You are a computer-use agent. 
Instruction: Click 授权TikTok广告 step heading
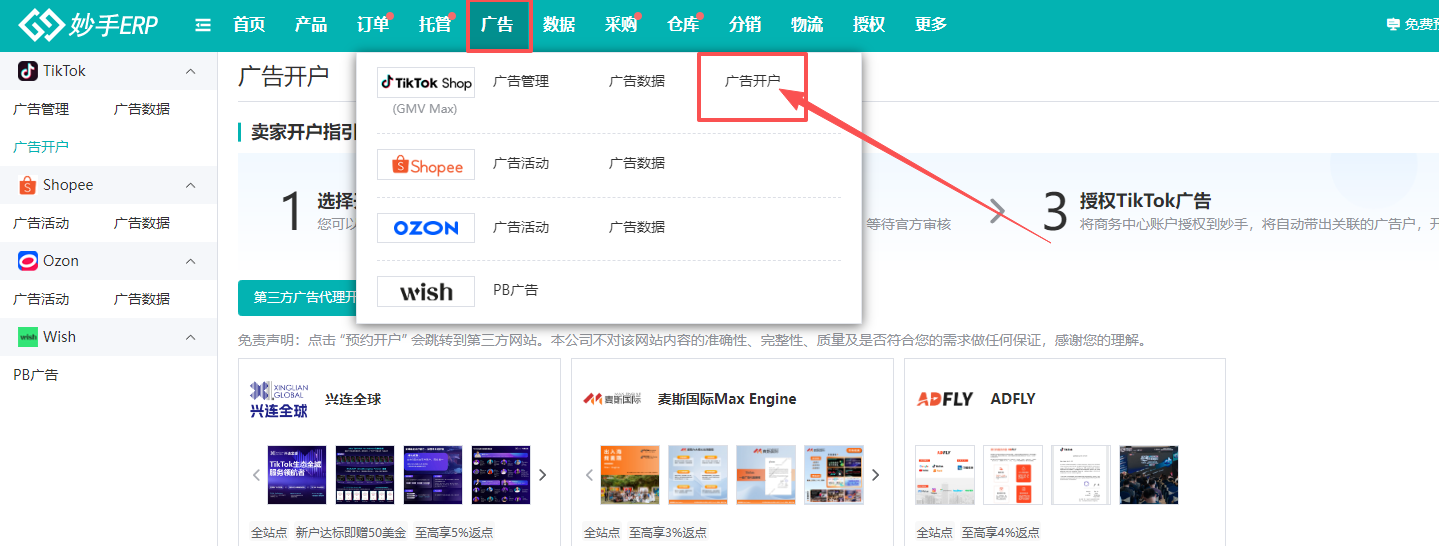1146,201
